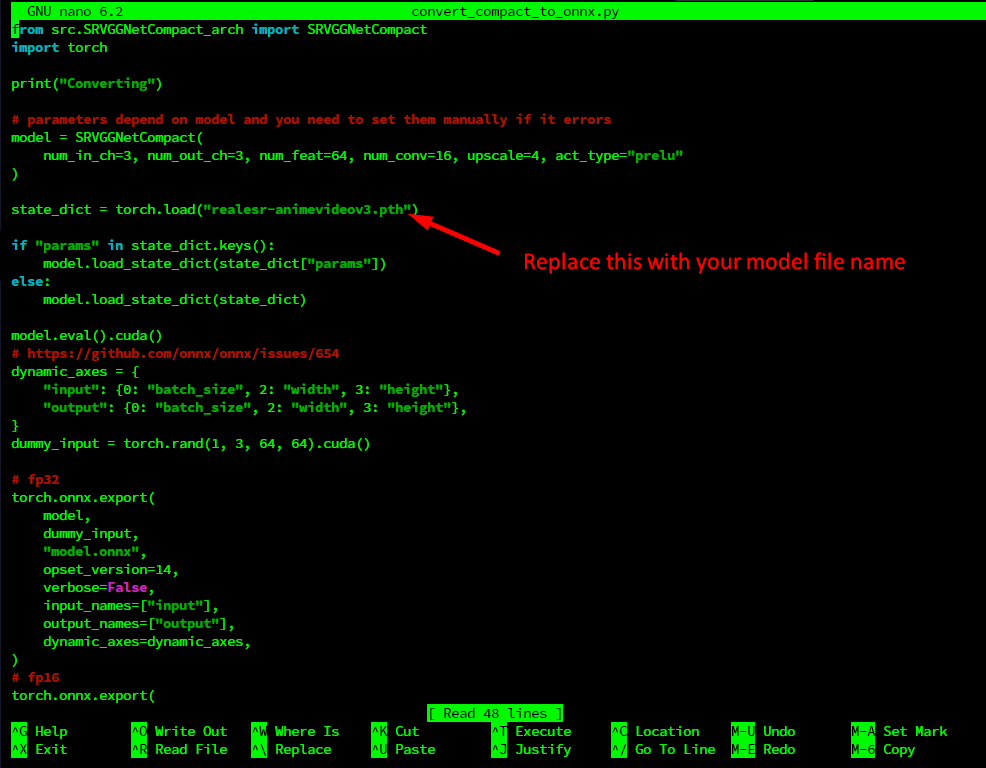
Task: Click the M-6 Copy shortcut
Action: (882, 749)
